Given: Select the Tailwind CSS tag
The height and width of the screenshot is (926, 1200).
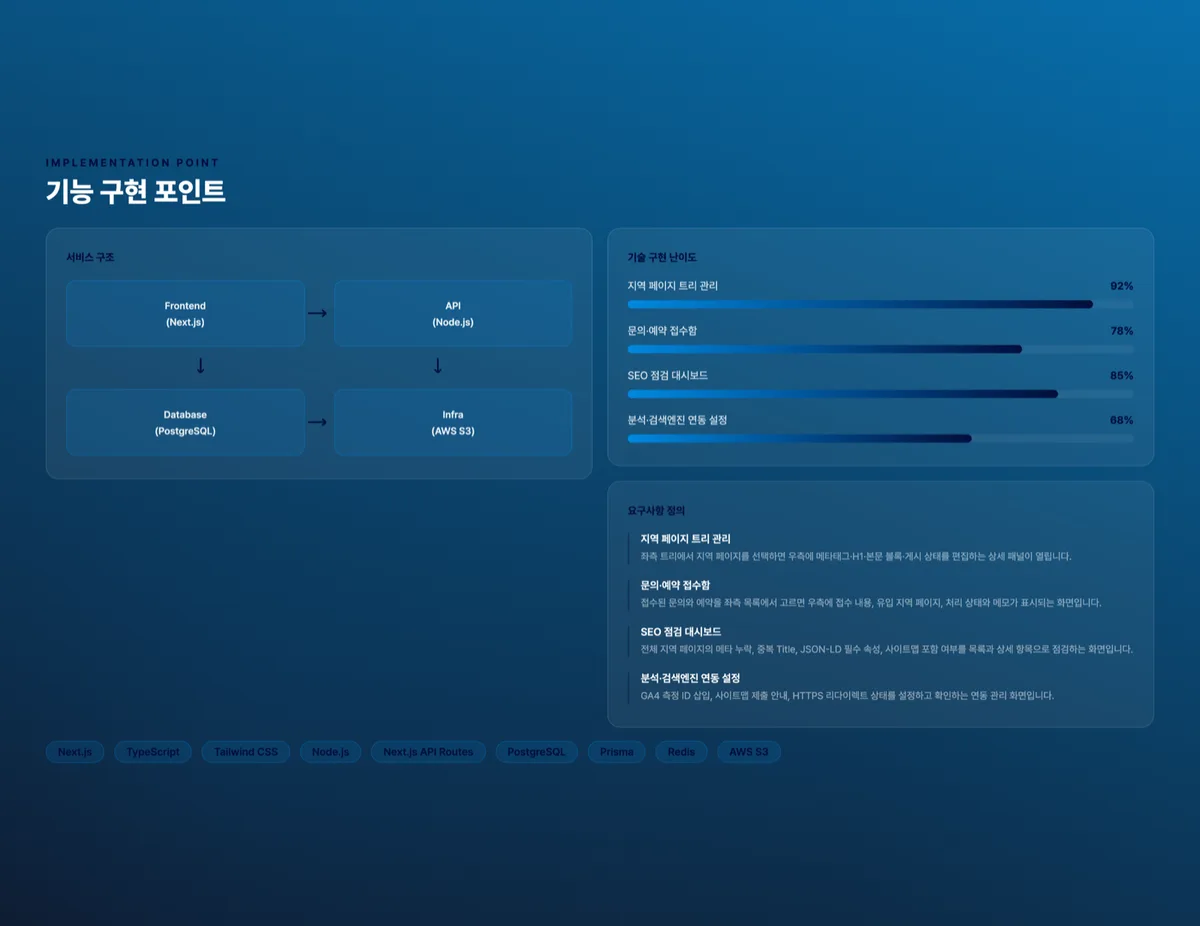Looking at the screenshot, I should click(x=246, y=752).
